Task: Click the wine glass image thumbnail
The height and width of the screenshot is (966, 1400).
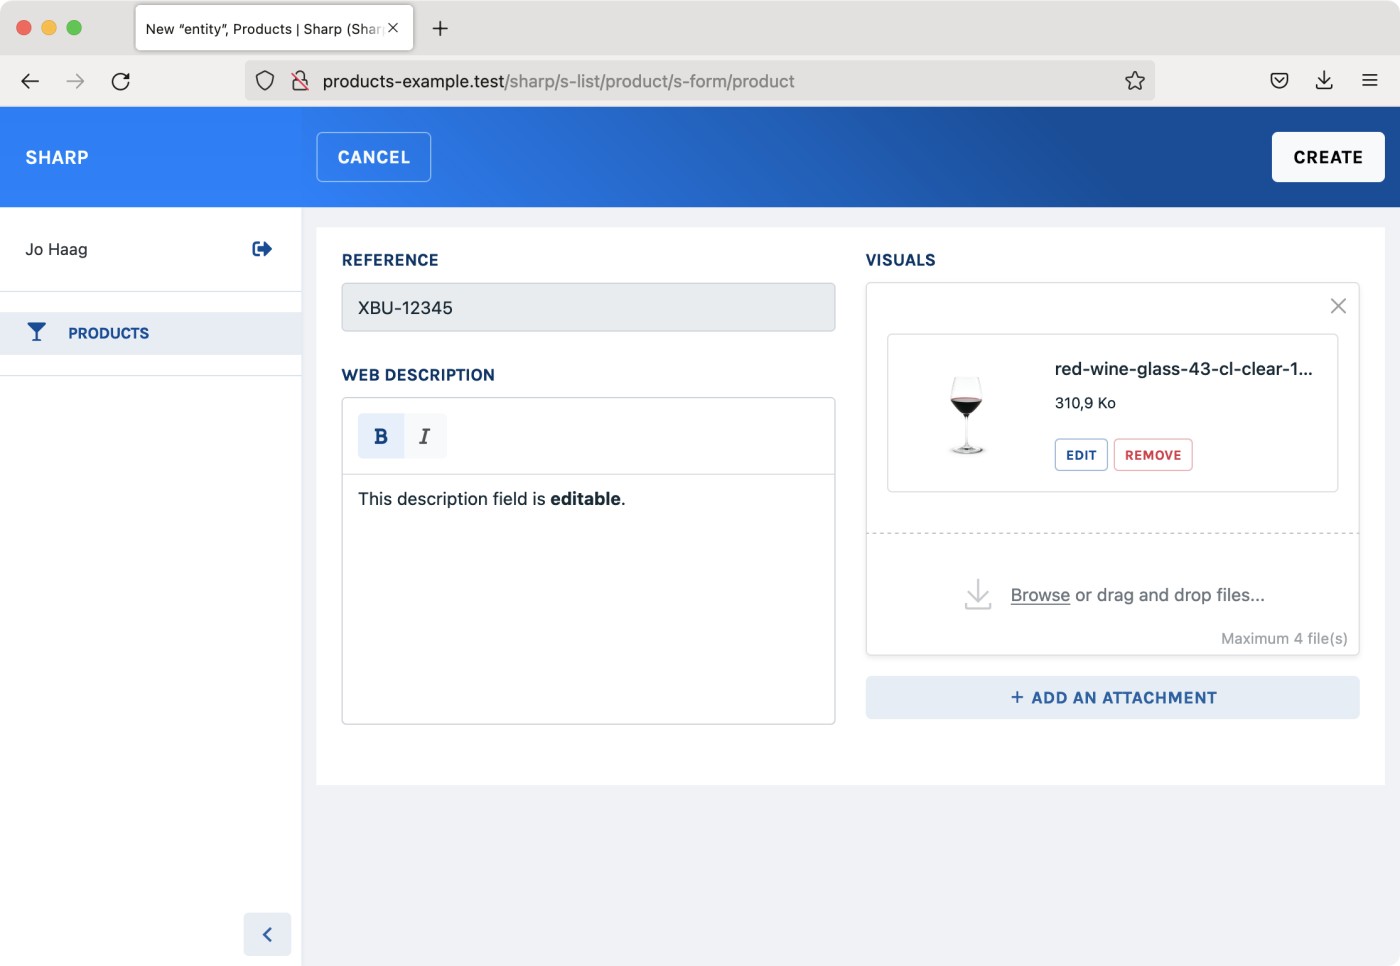Action: [966, 414]
